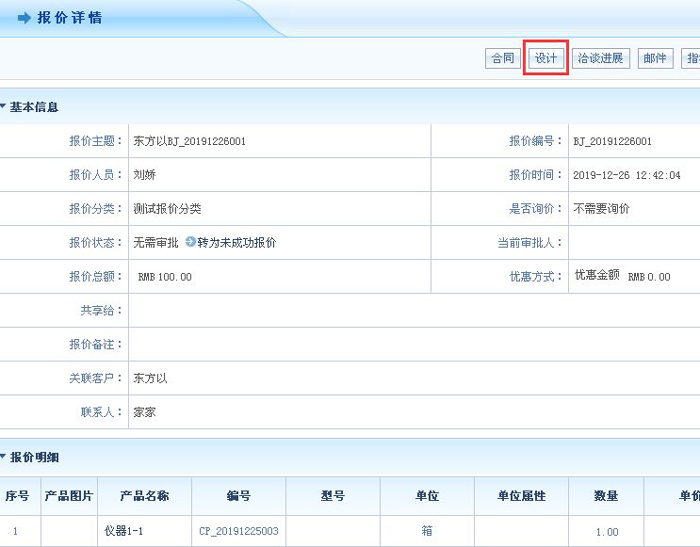The width and height of the screenshot is (700, 547).
Task: Click the quantity value 1.00
Action: [x=606, y=532]
